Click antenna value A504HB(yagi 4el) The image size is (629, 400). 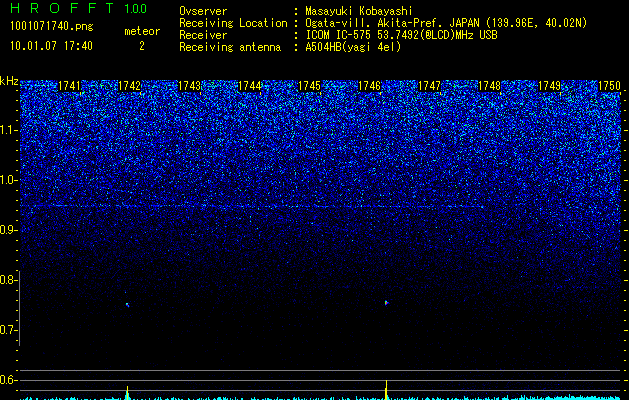coord(353,47)
